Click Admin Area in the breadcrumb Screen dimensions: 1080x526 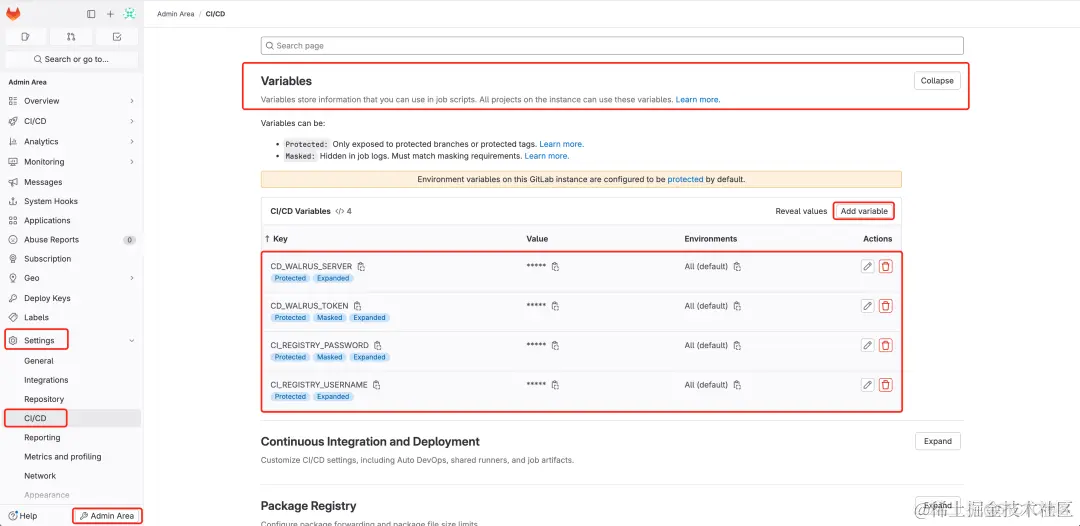click(x=176, y=14)
